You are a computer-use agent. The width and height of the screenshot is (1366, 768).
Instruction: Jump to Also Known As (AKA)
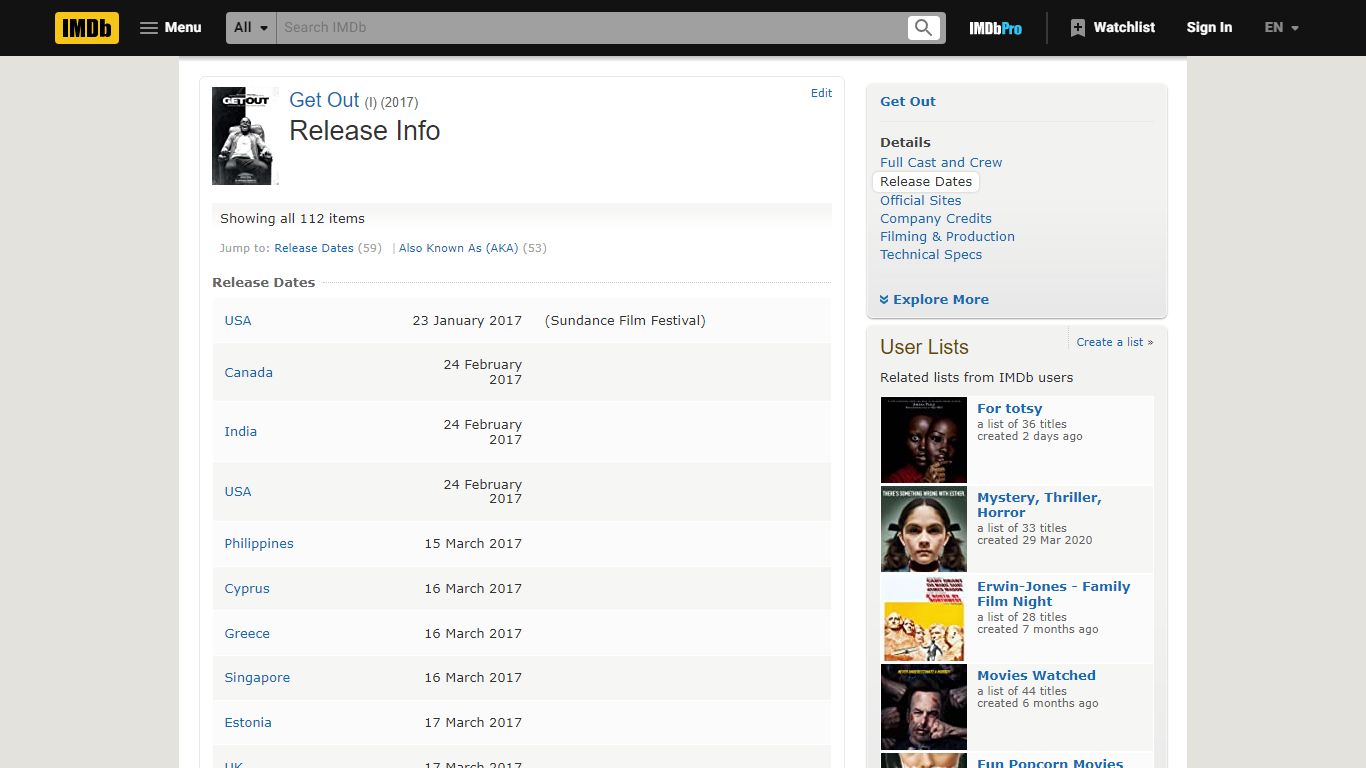point(459,248)
